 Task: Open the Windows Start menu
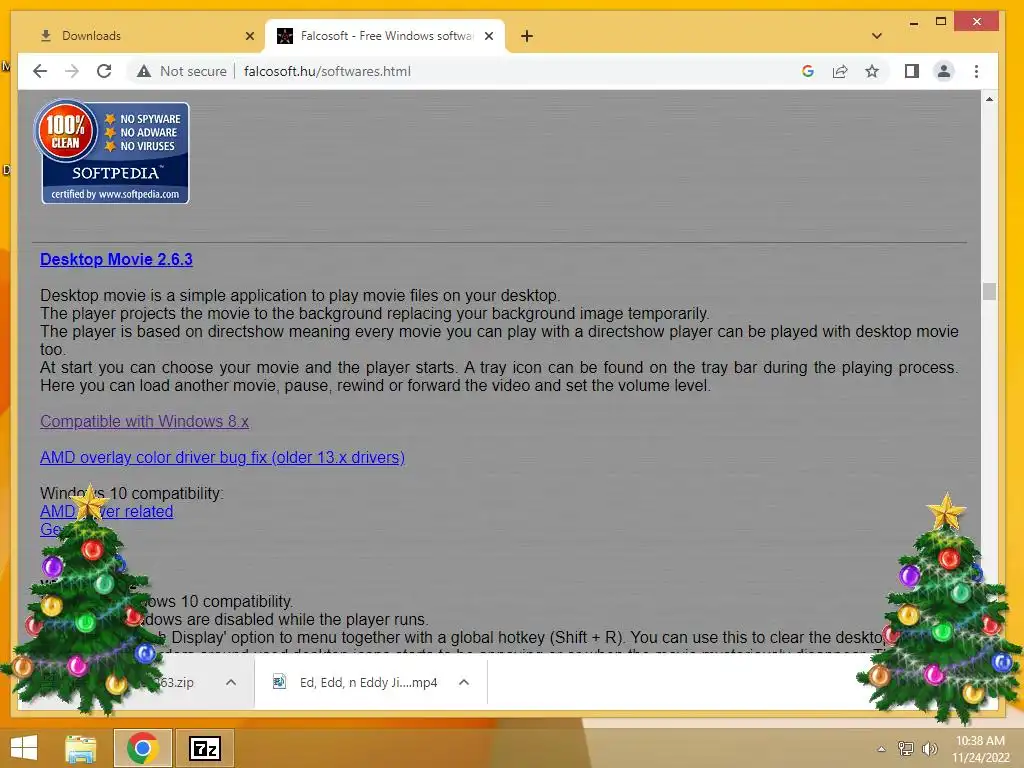coord(24,748)
